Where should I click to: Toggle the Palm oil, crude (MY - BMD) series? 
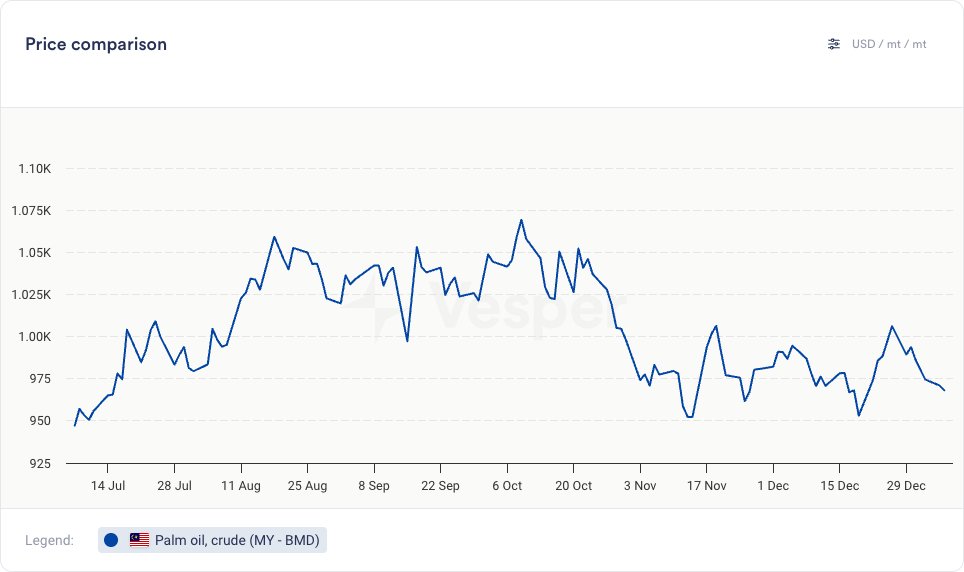pos(238,540)
